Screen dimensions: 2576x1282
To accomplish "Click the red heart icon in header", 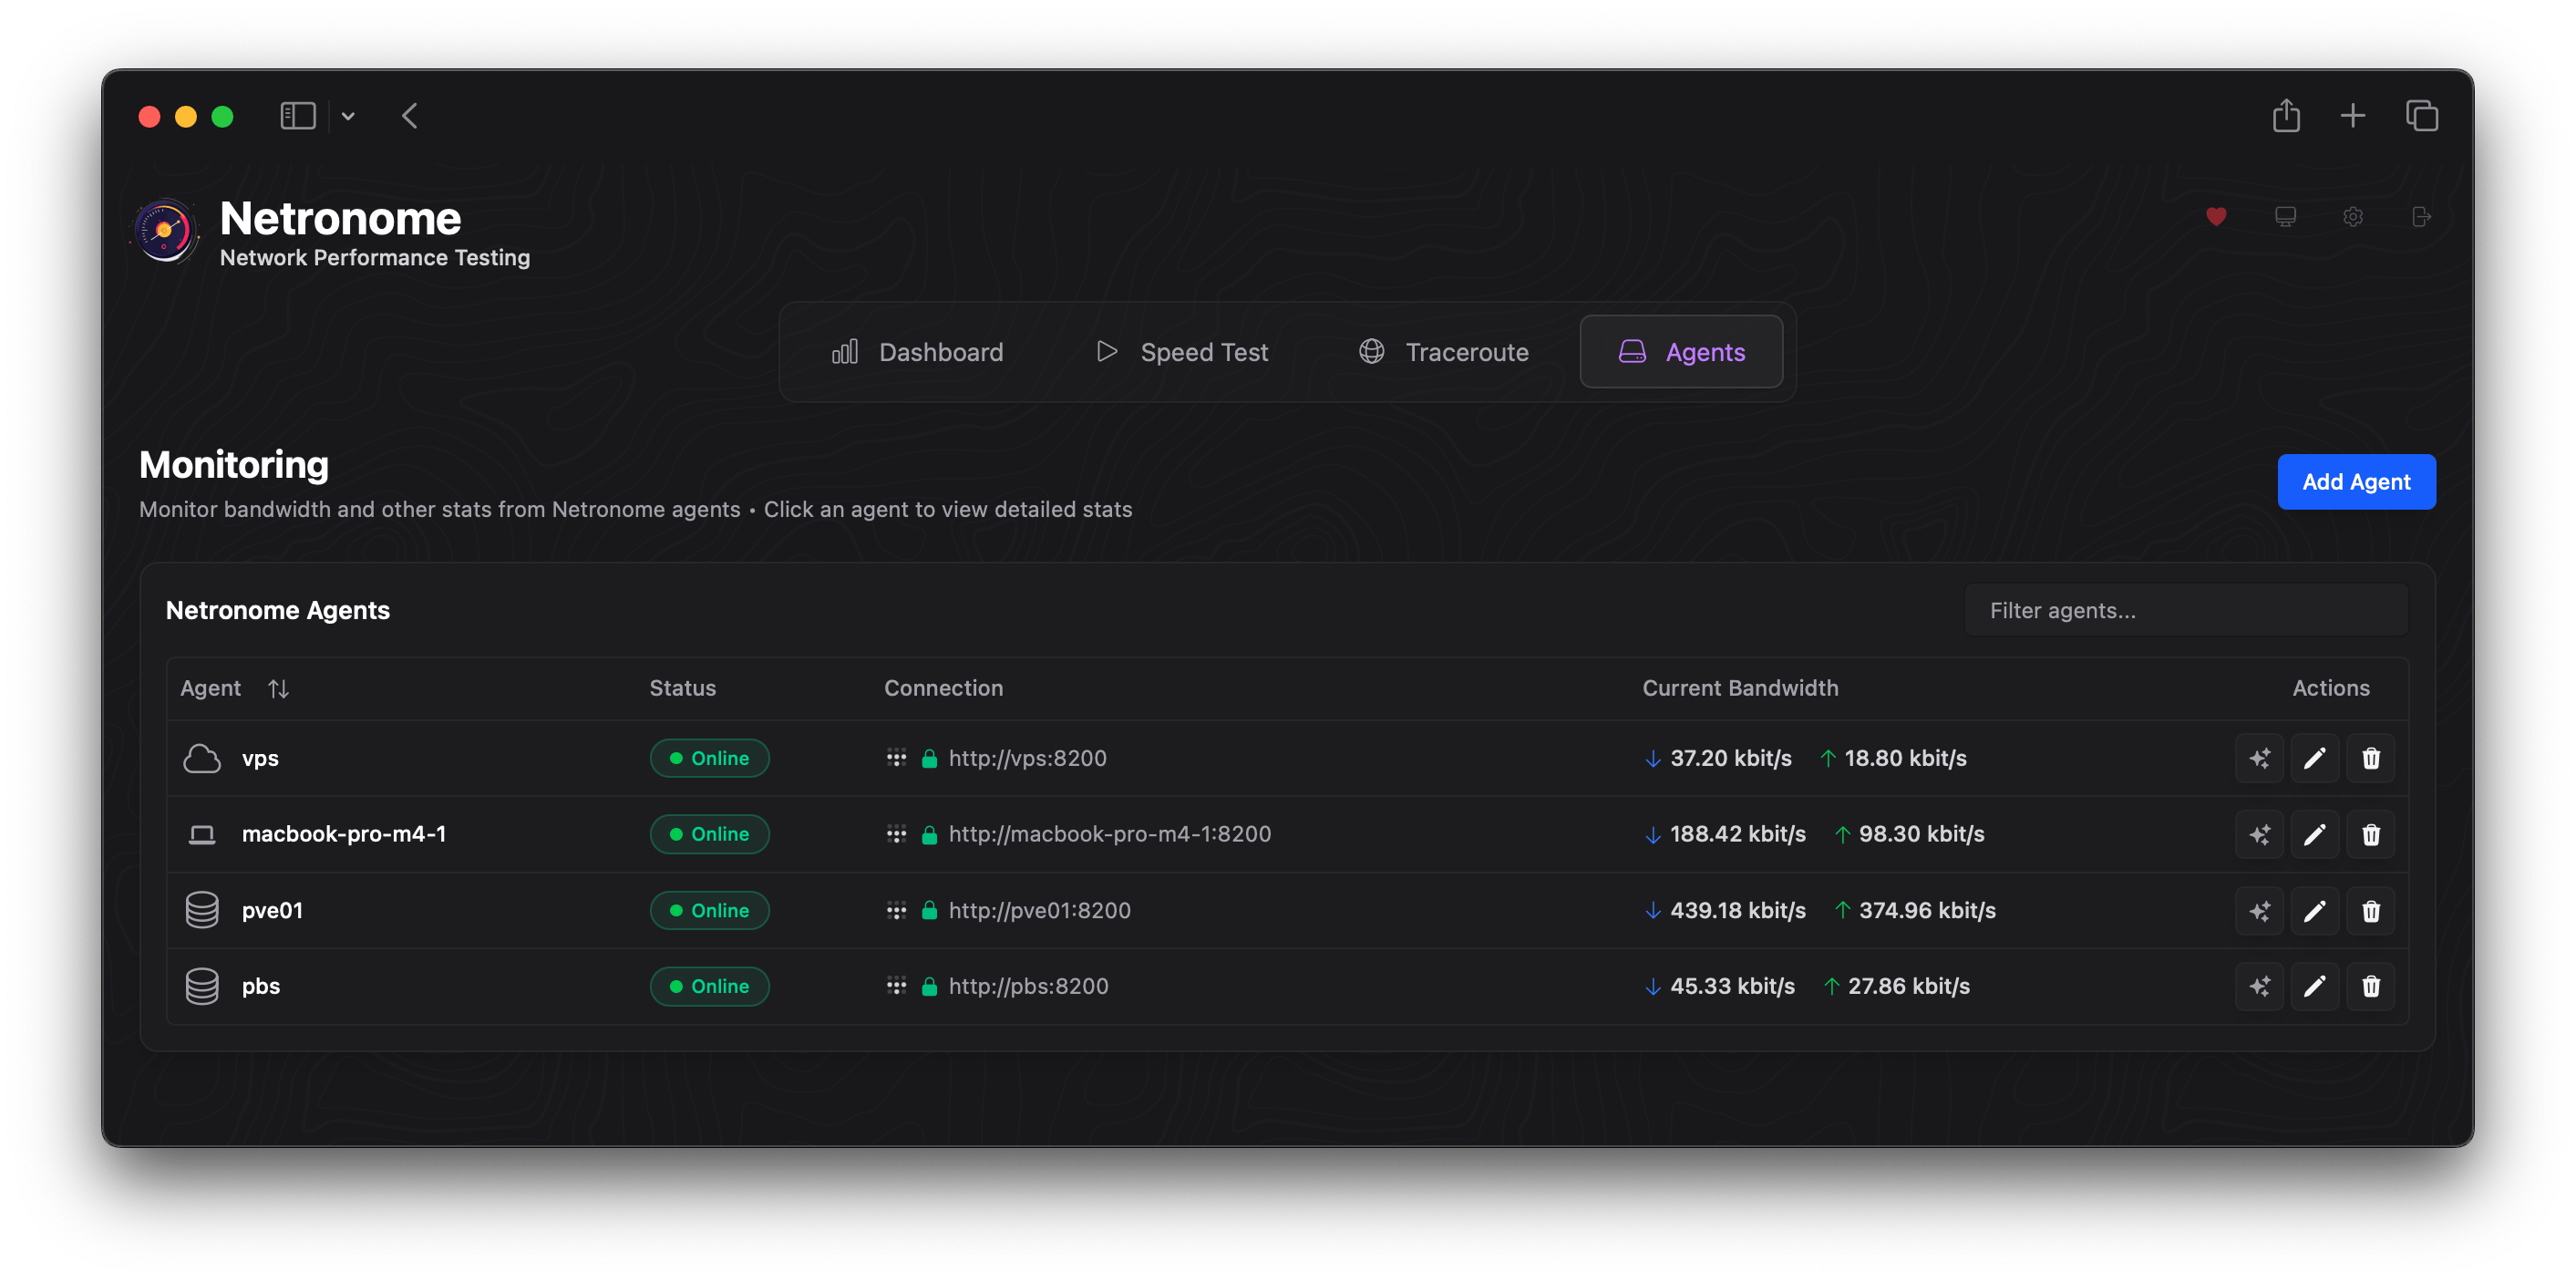I will [x=2216, y=217].
